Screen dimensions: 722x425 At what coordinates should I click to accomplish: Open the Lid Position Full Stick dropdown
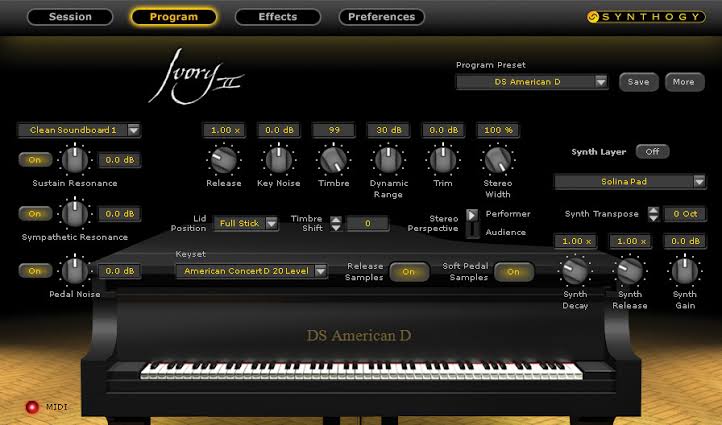click(x=246, y=223)
